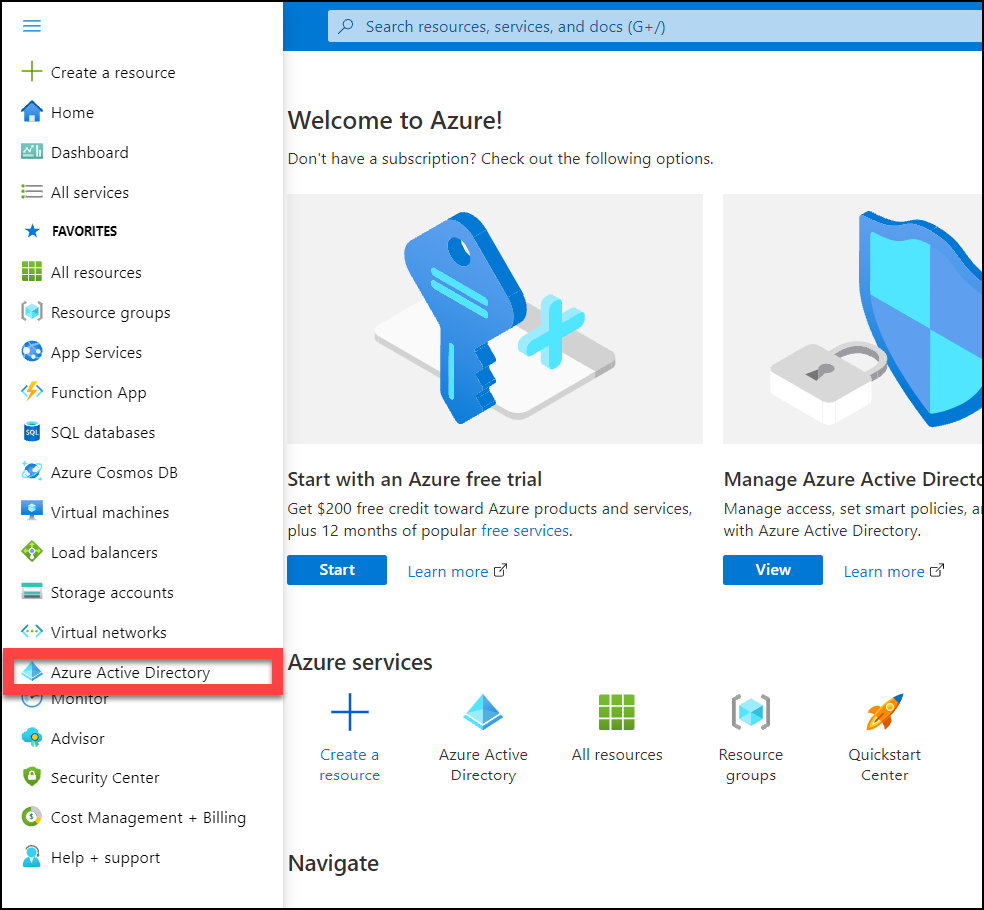984x910 pixels.
Task: Click the Azure Active Directory pyramid icon in sidebar
Action: pos(31,672)
